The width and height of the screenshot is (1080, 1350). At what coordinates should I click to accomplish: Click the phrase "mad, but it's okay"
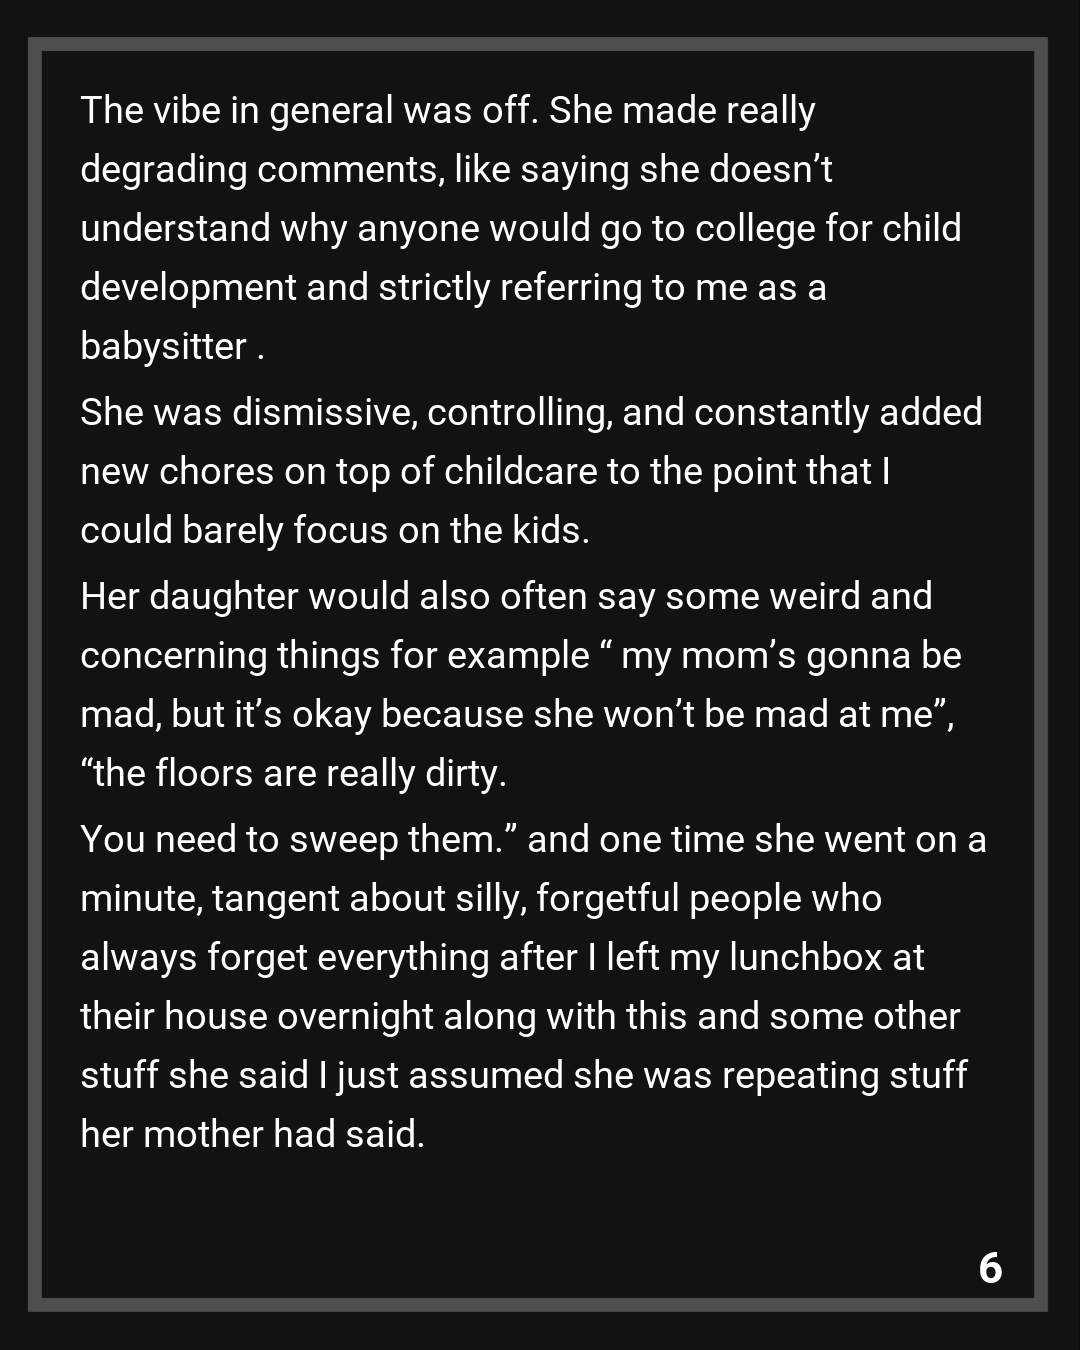pyautogui.click(x=226, y=714)
